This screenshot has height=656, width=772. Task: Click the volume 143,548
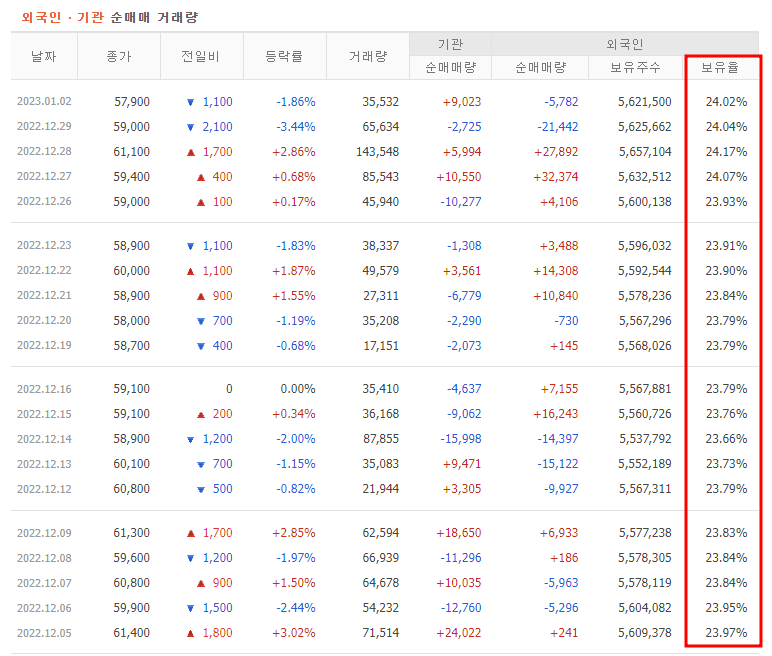click(x=378, y=151)
